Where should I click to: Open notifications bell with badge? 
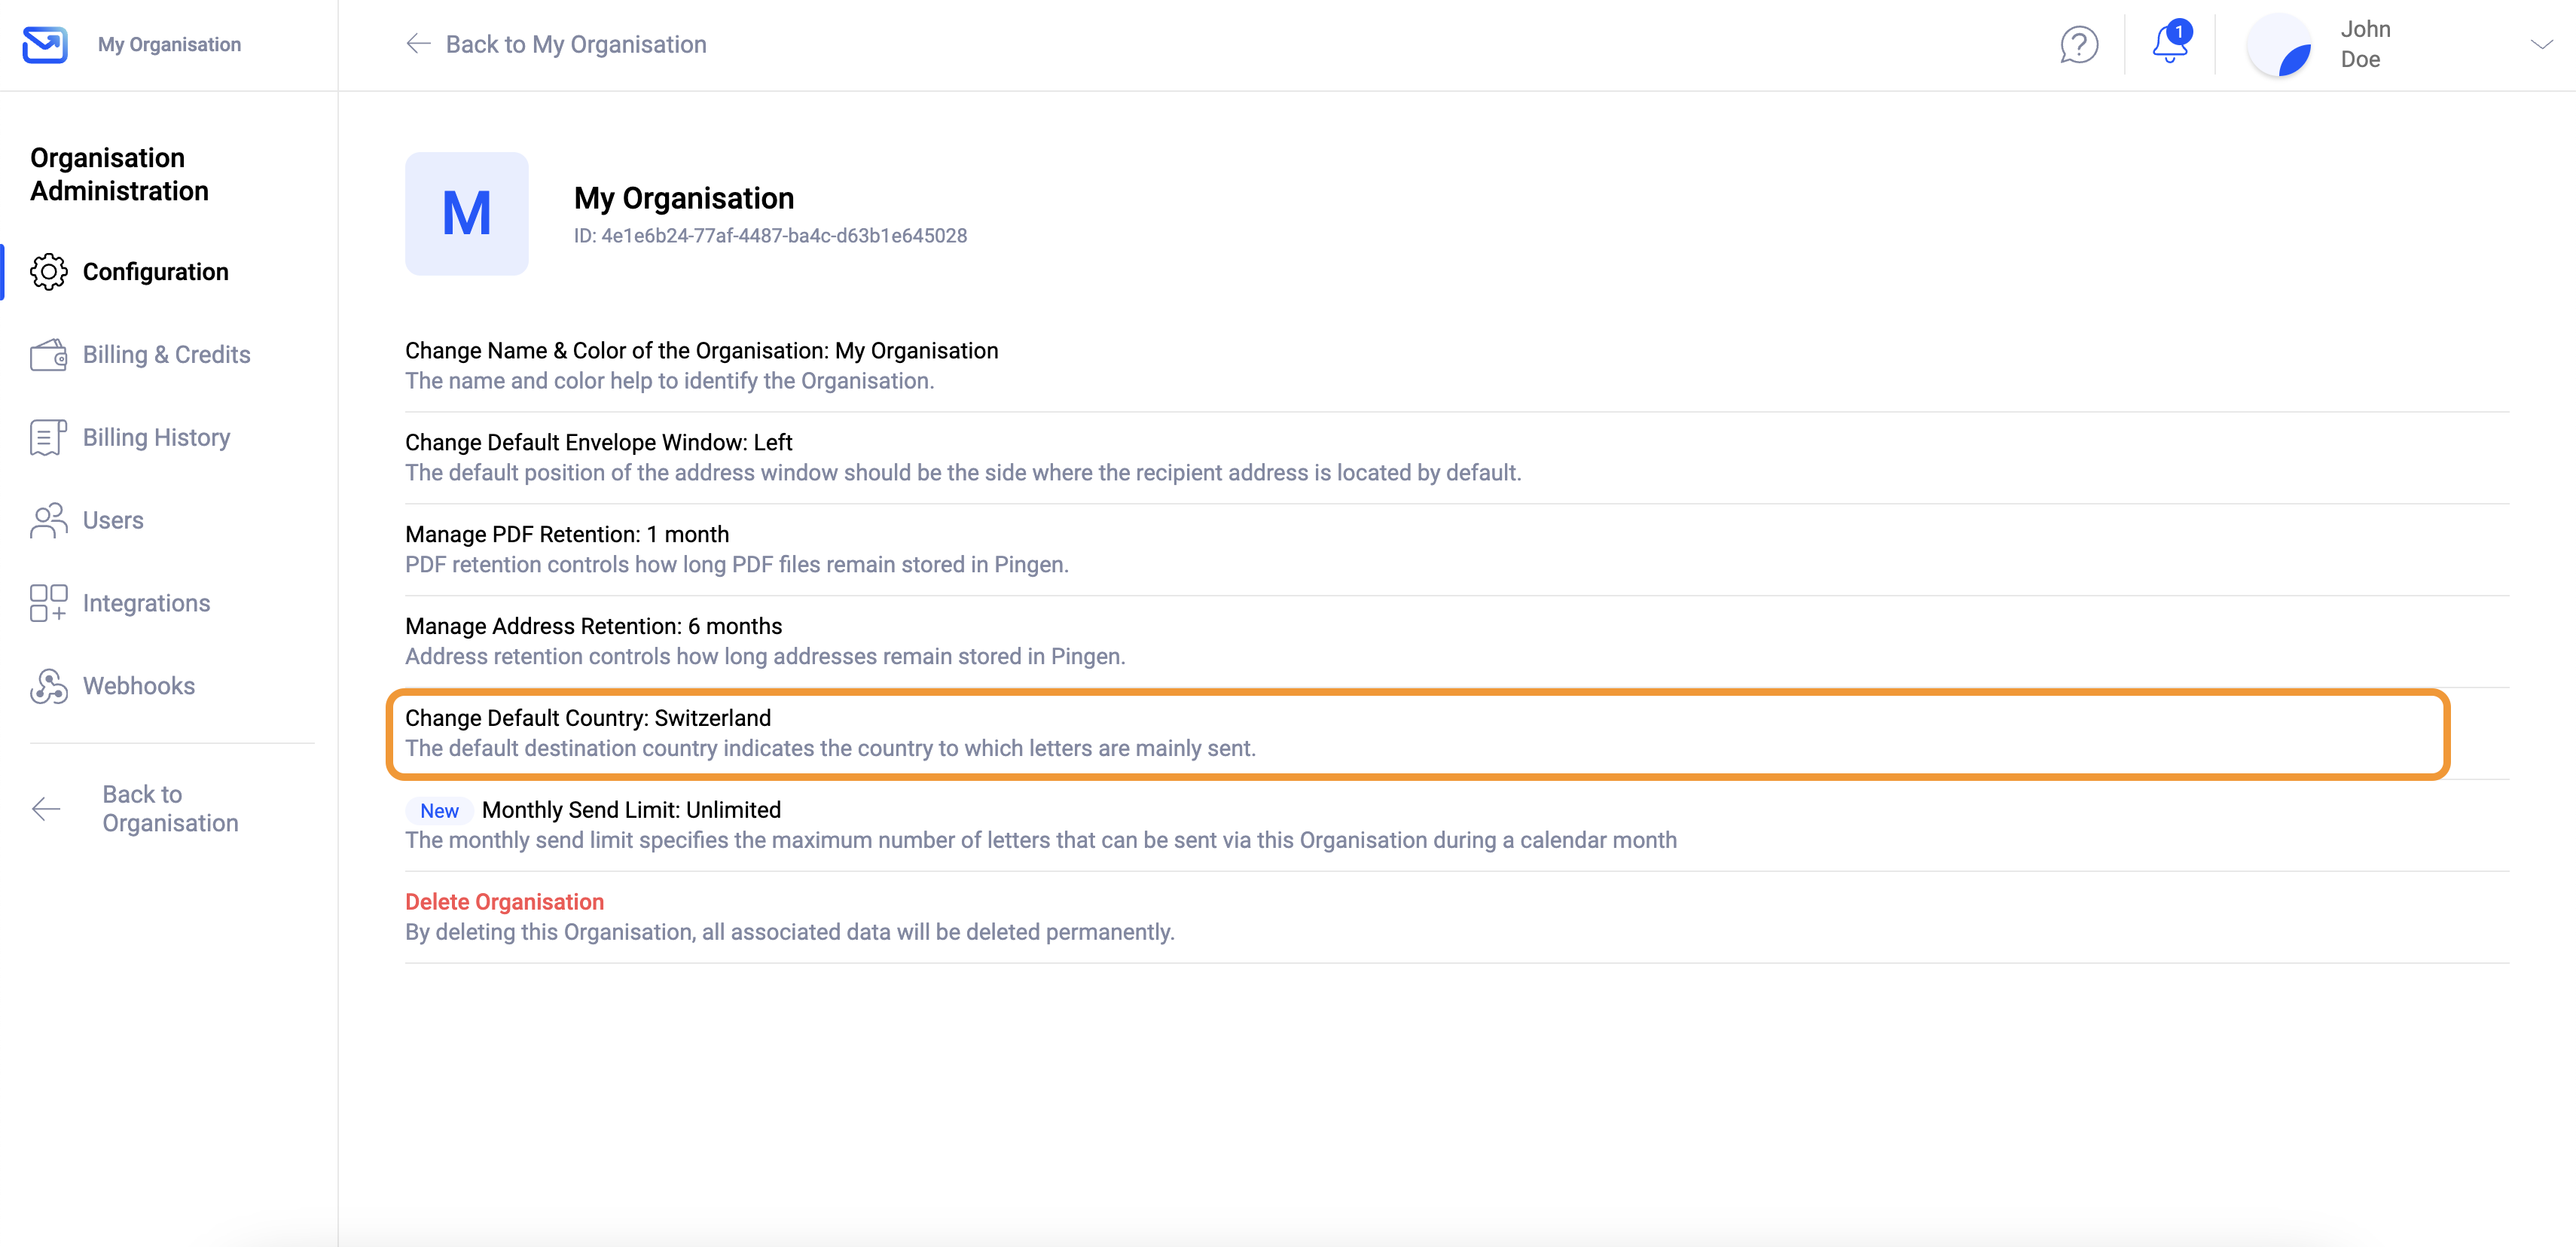2170,42
